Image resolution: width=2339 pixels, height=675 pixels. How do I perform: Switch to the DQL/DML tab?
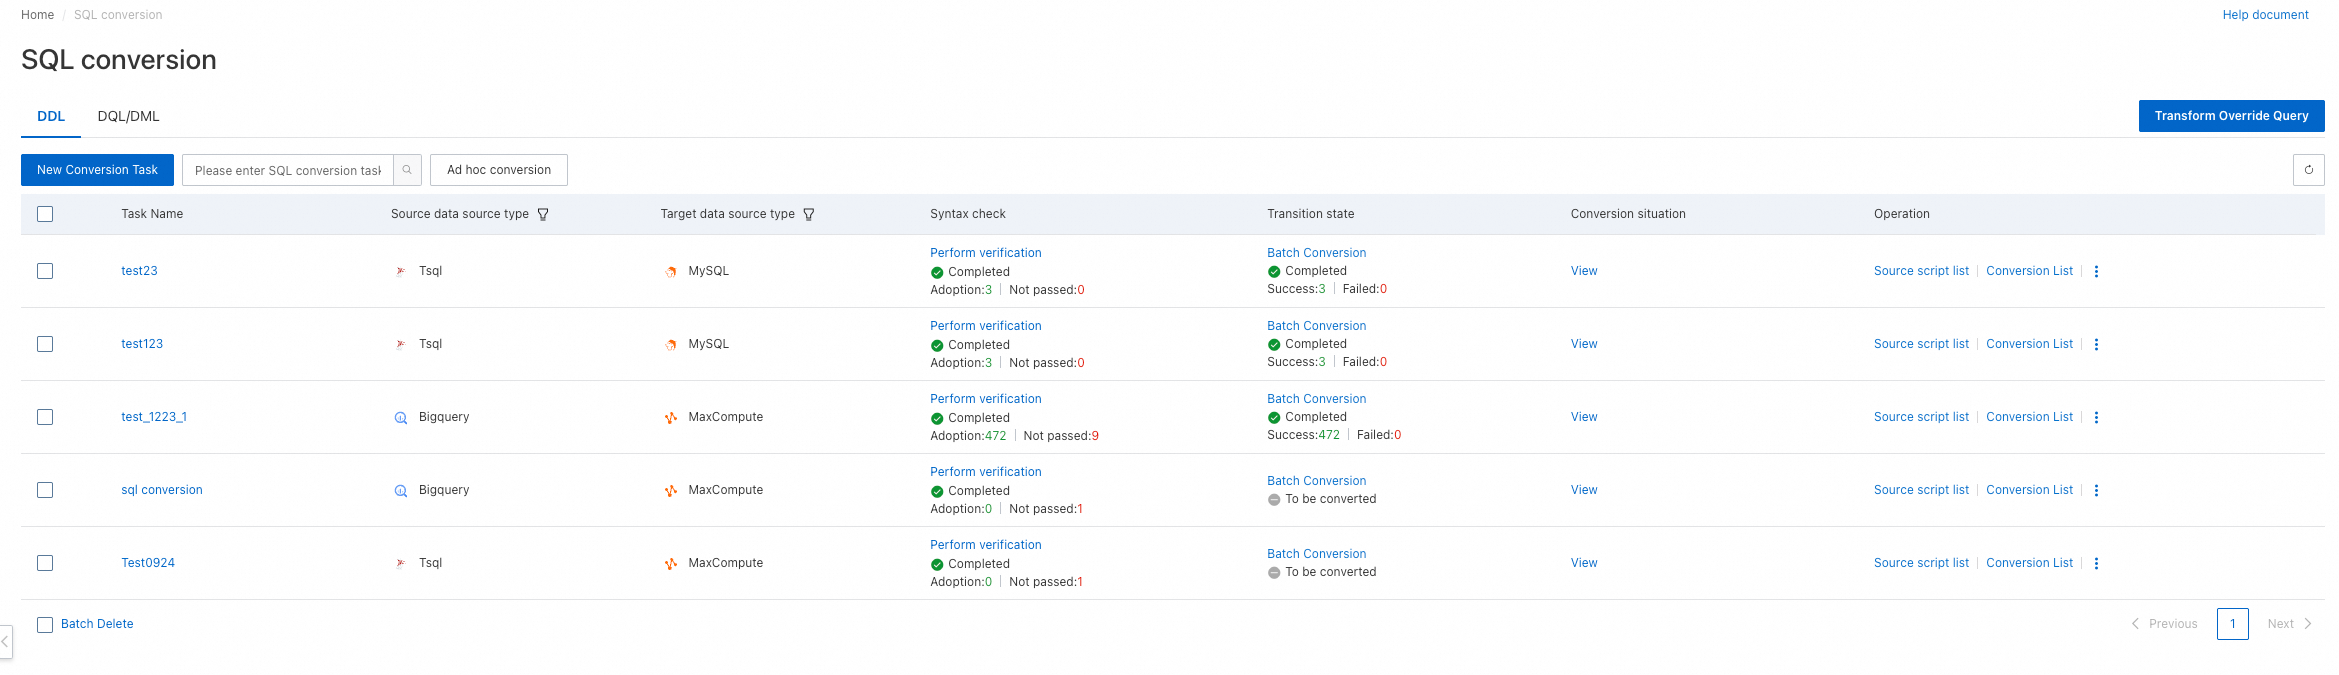pos(128,116)
